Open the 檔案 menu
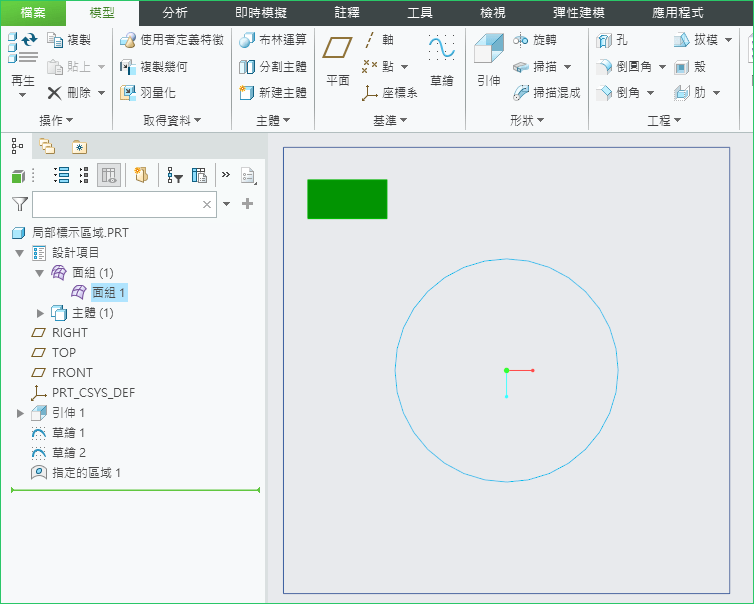This screenshot has width=754, height=604. [33, 13]
